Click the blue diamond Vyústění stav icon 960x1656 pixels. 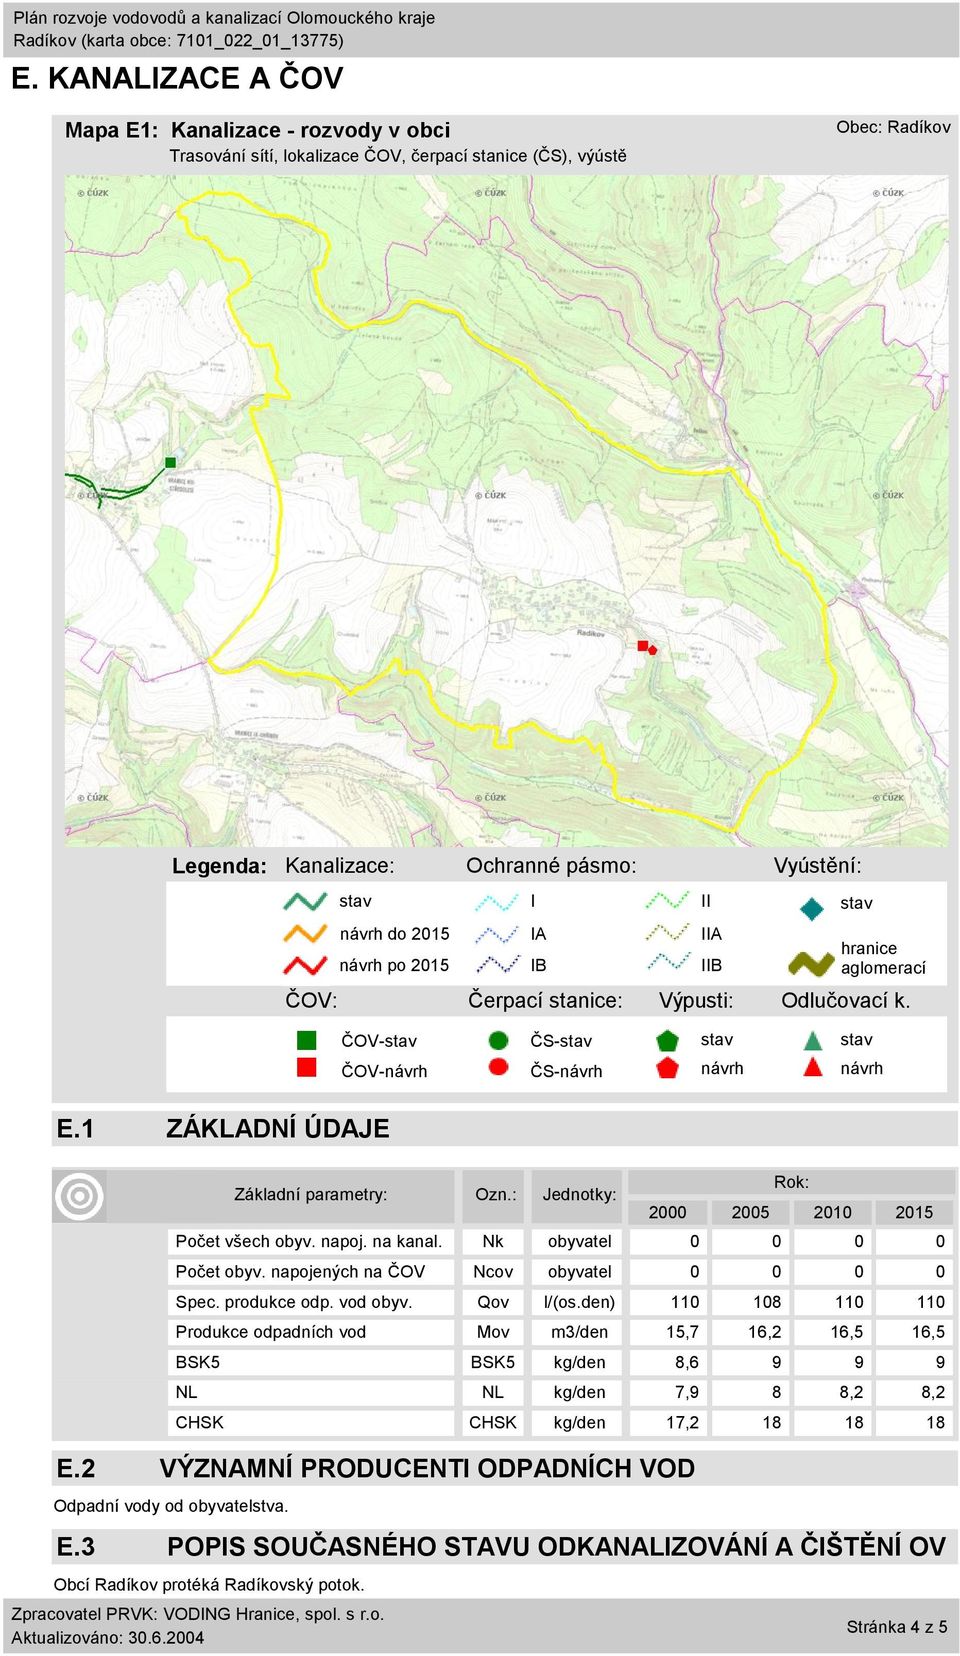pyautogui.click(x=812, y=908)
